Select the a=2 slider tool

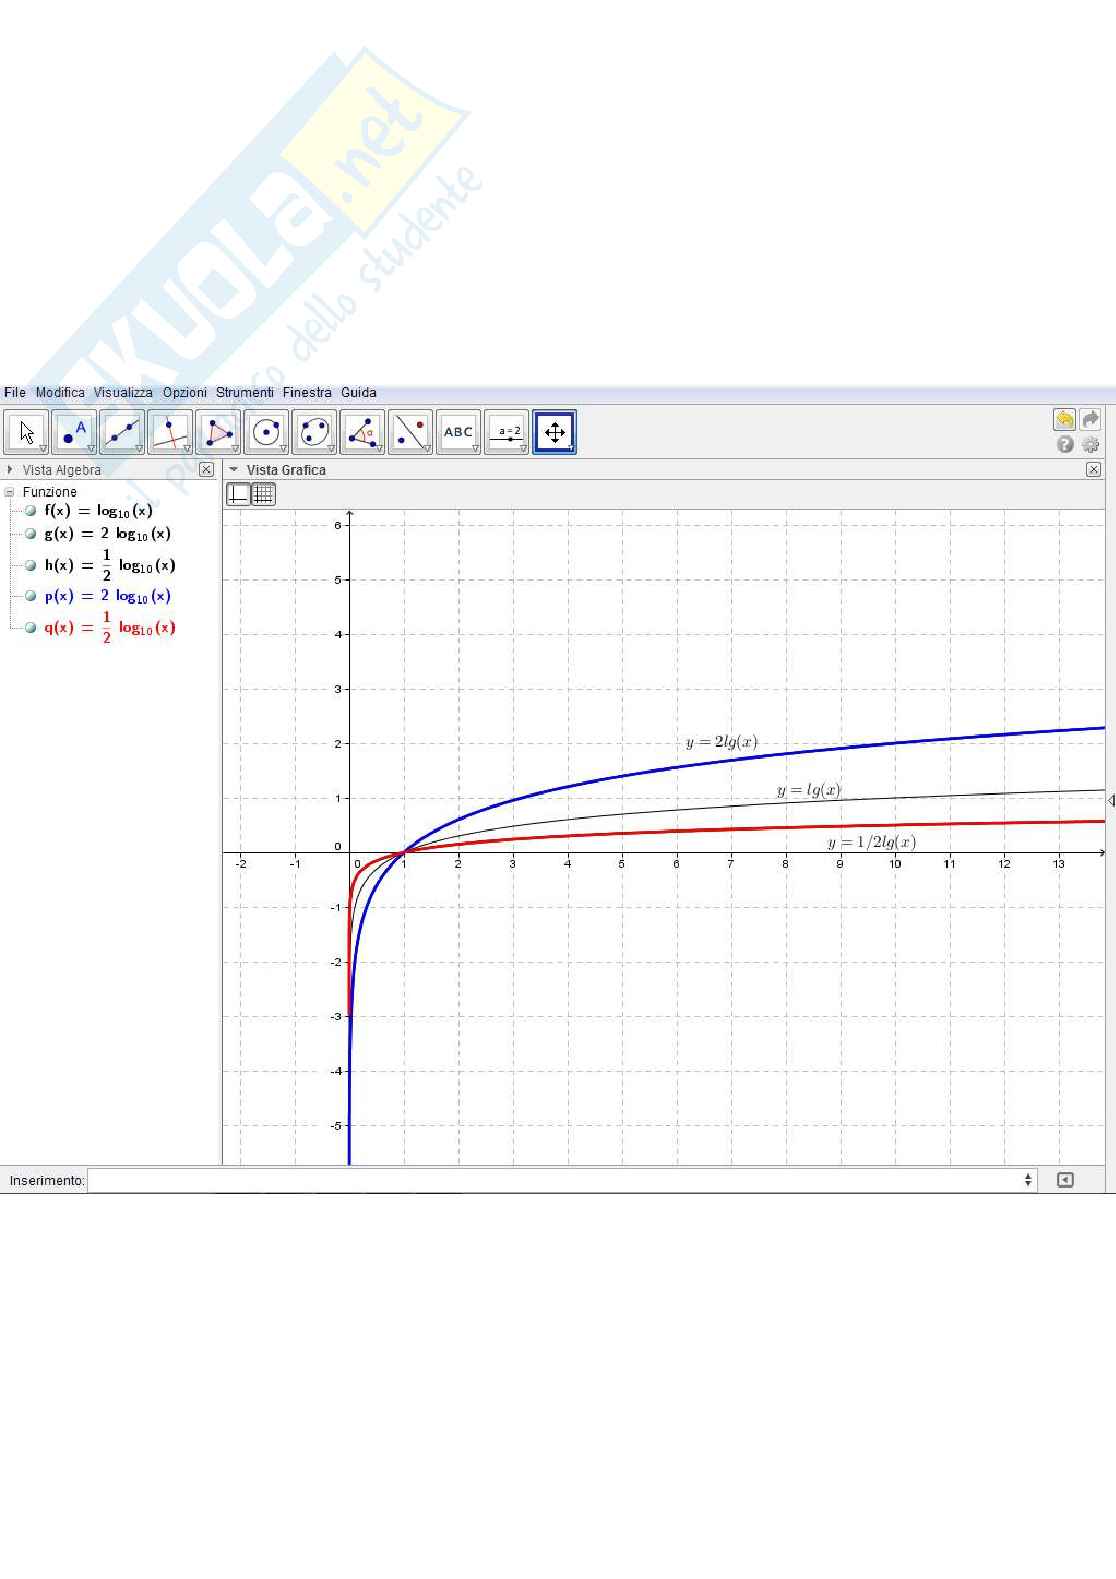507,432
